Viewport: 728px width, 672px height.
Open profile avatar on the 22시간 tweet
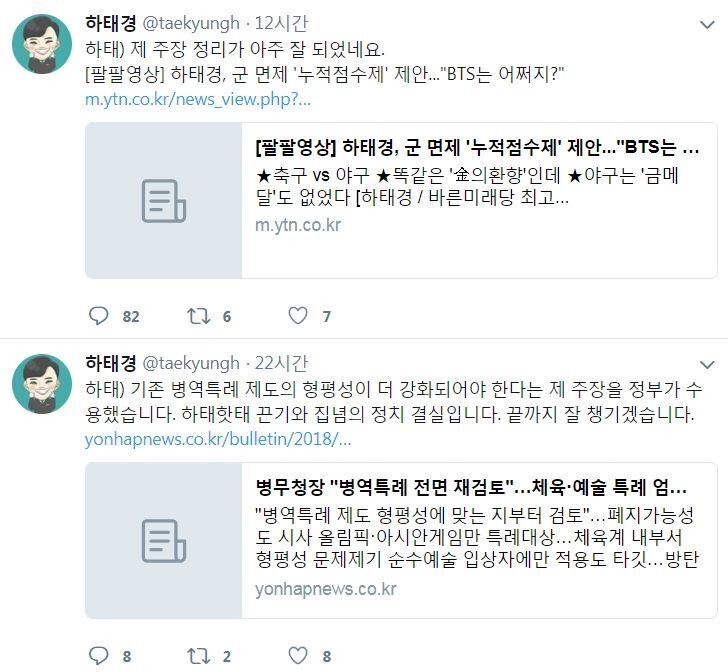pyautogui.click(x=42, y=384)
